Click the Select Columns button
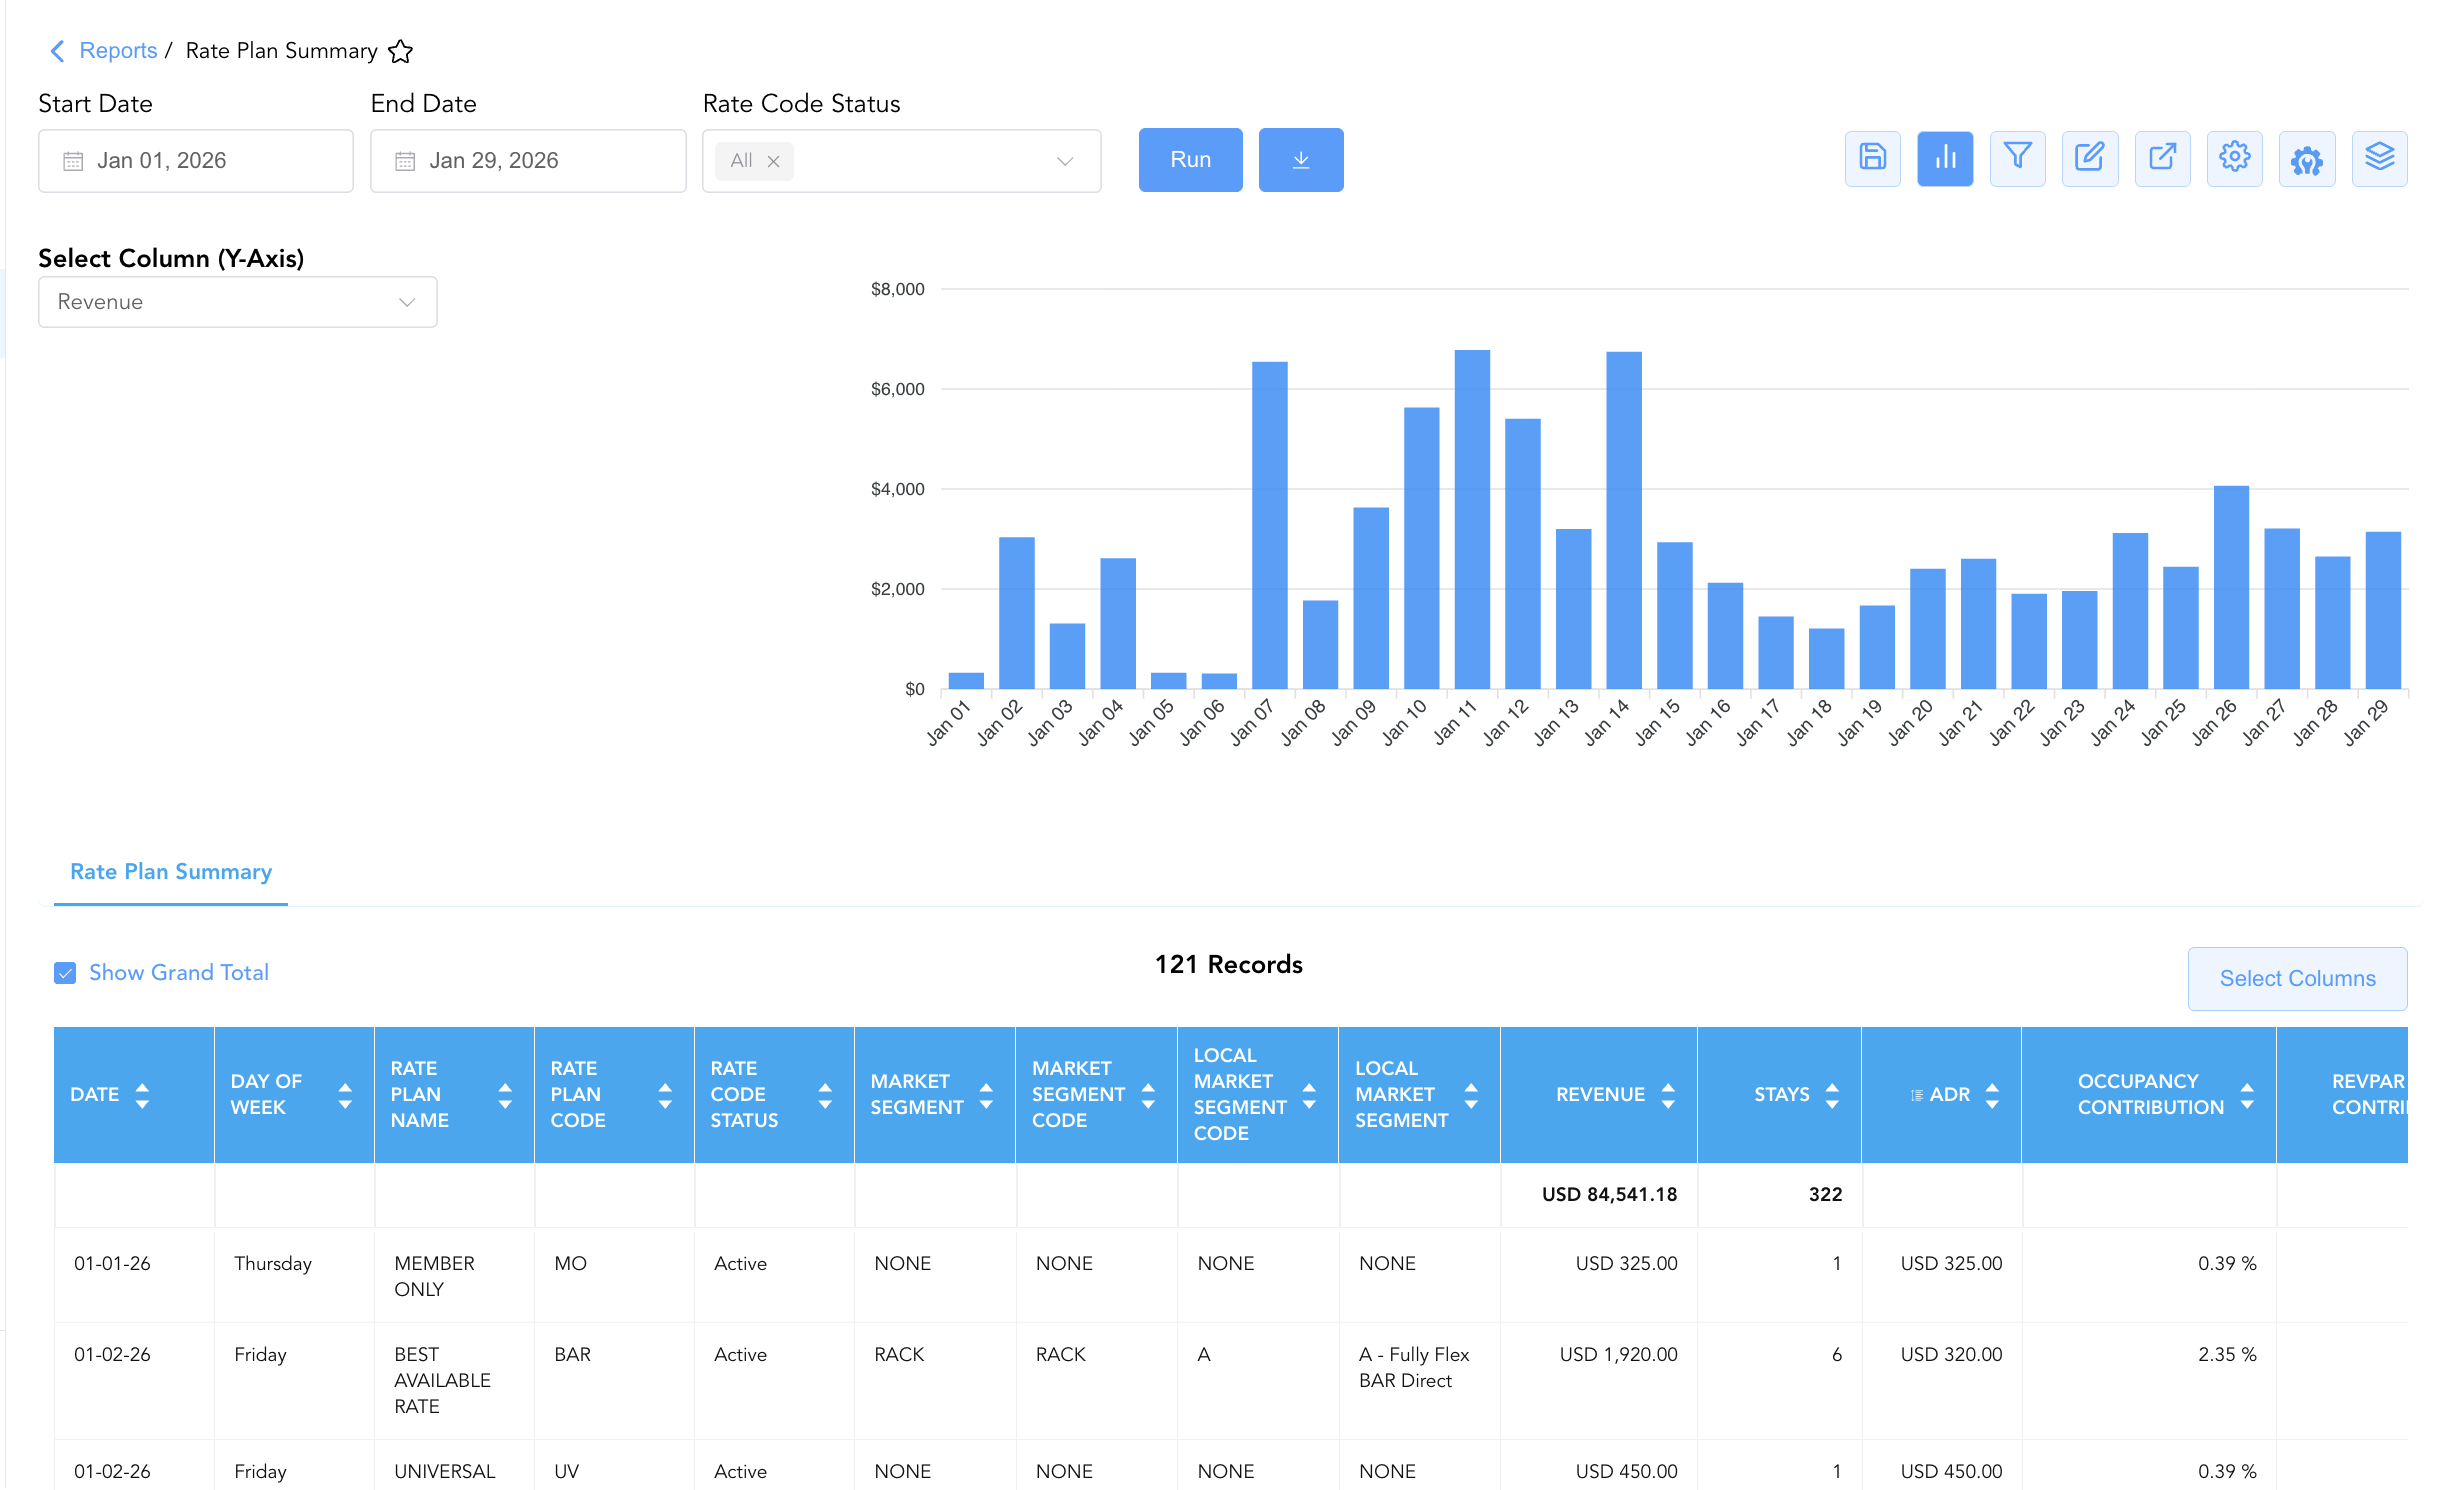Screen dimensions: 2456x1490 pyautogui.click(x=2297, y=978)
